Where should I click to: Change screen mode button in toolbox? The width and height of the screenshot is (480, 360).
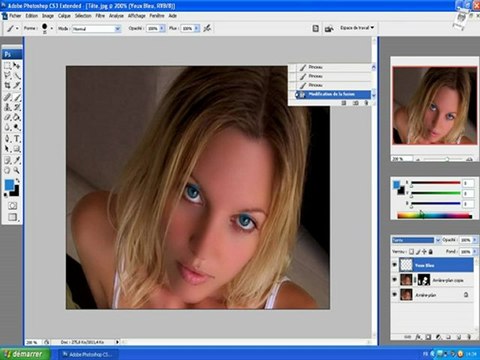click(x=13, y=217)
